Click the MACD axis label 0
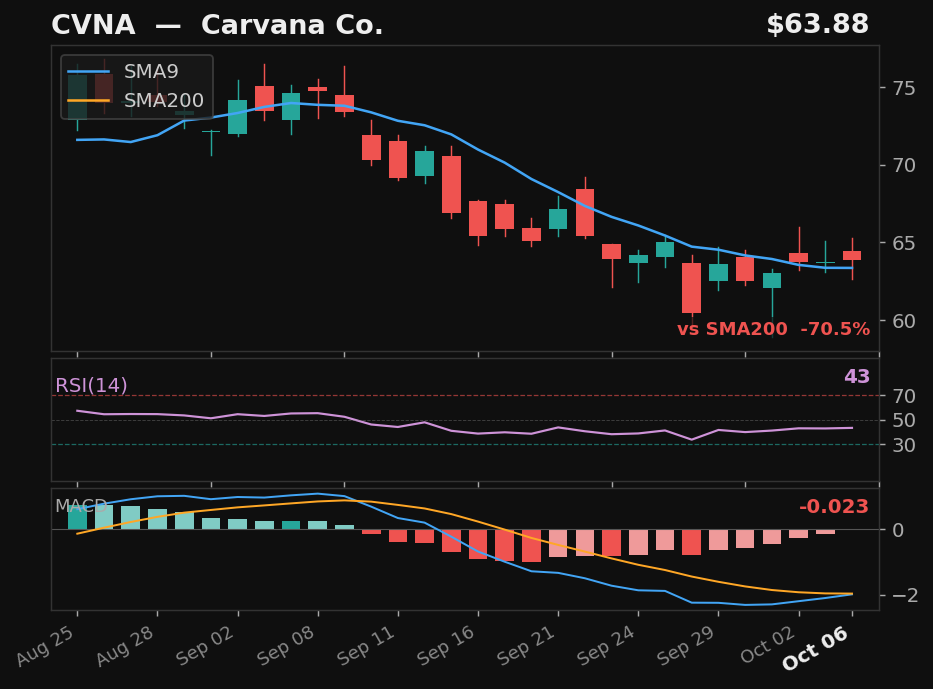Viewport: 933px width, 689px height. click(x=898, y=530)
